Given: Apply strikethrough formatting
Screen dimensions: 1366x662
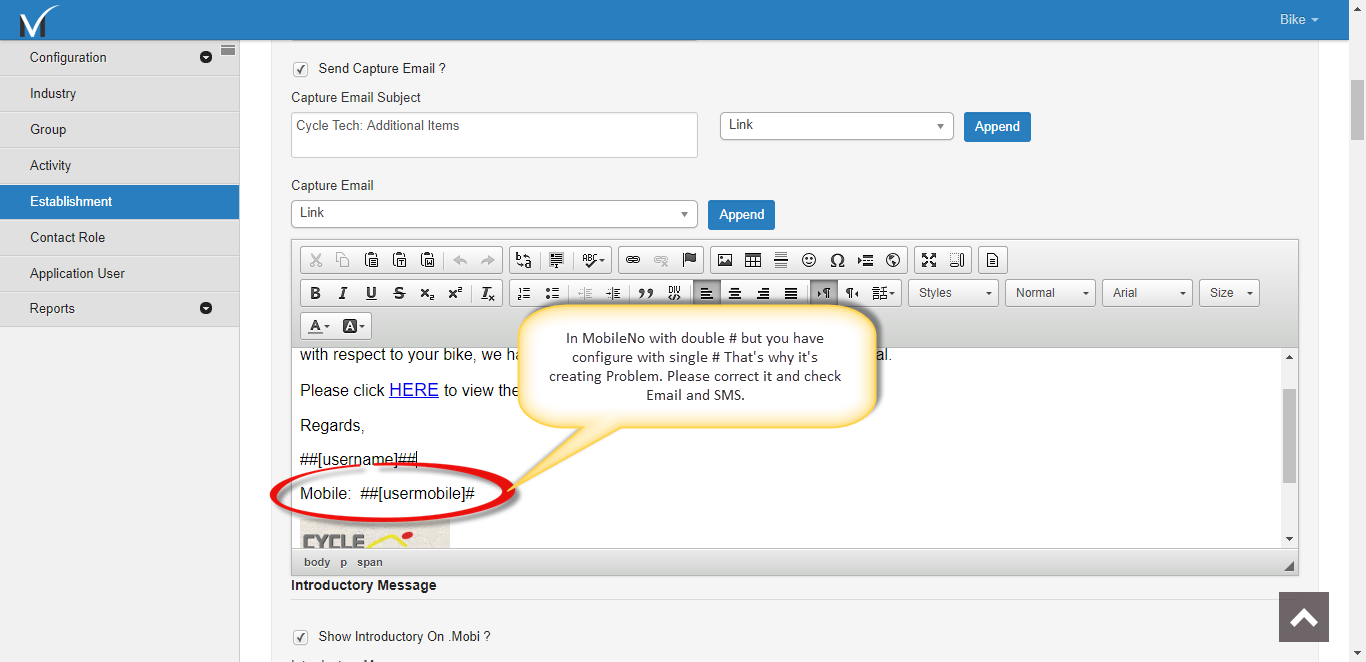Looking at the screenshot, I should click(399, 293).
